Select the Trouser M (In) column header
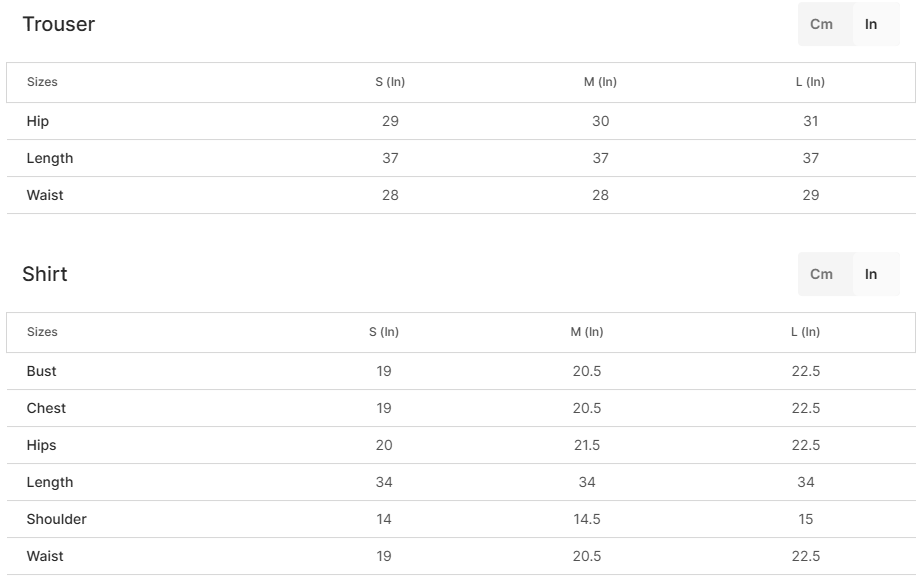The image size is (922, 582). click(x=600, y=82)
